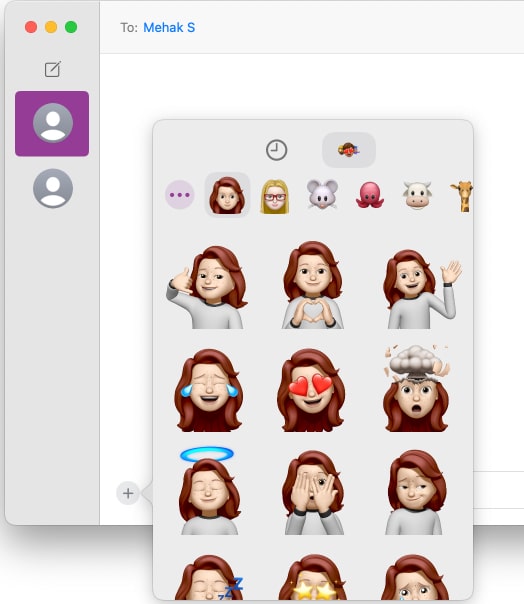Send the mind blown exploding head sticker
Viewport: 524px width, 604px height.
coord(416,388)
